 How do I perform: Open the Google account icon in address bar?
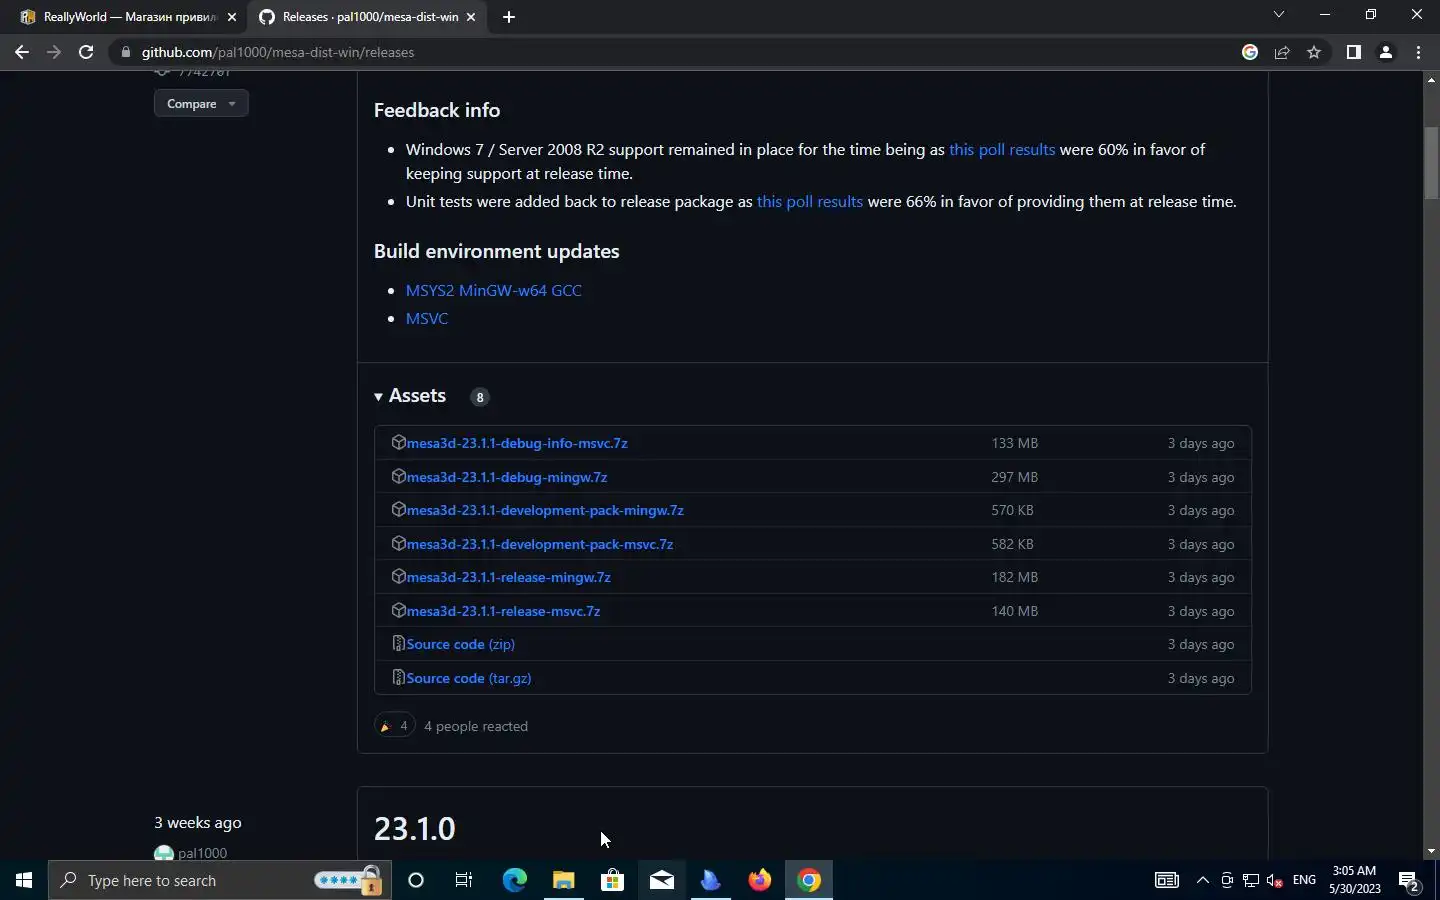point(1250,52)
